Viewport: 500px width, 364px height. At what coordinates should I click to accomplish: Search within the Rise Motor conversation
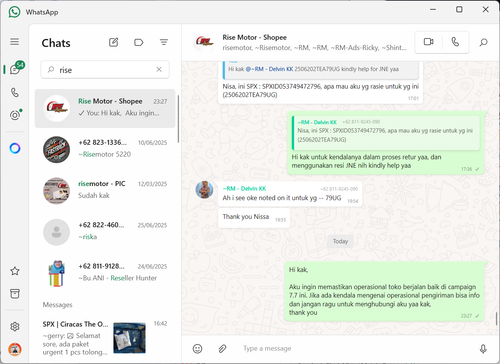tap(483, 42)
